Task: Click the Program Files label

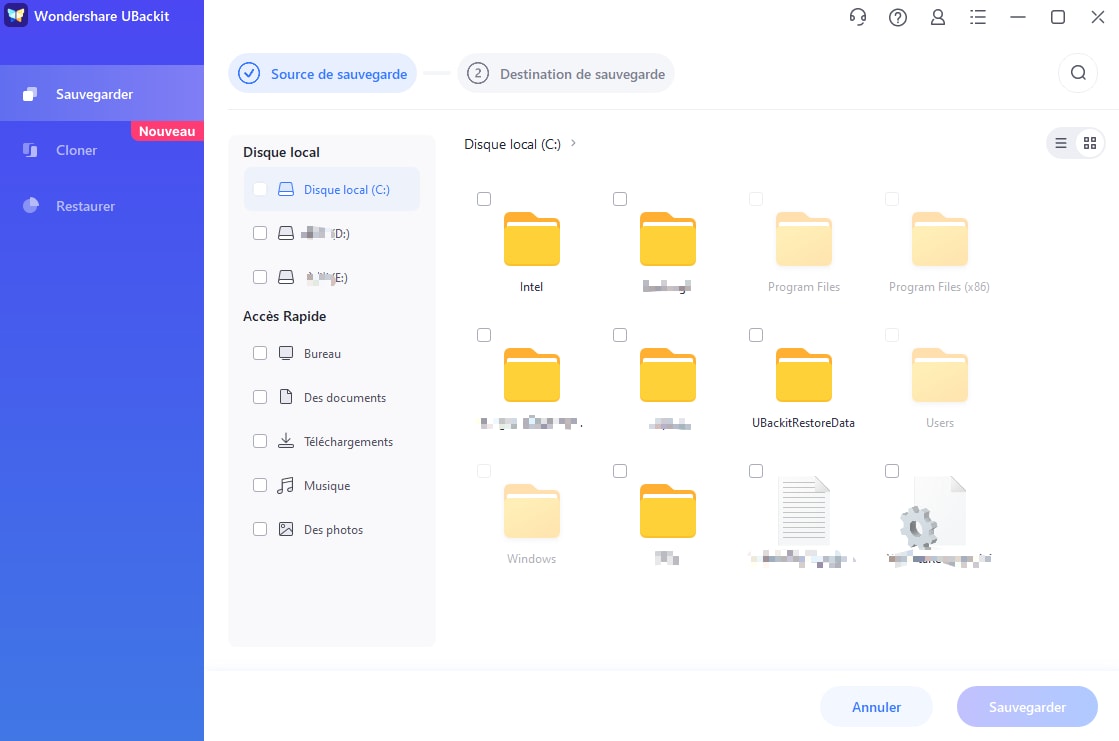Action: point(804,287)
